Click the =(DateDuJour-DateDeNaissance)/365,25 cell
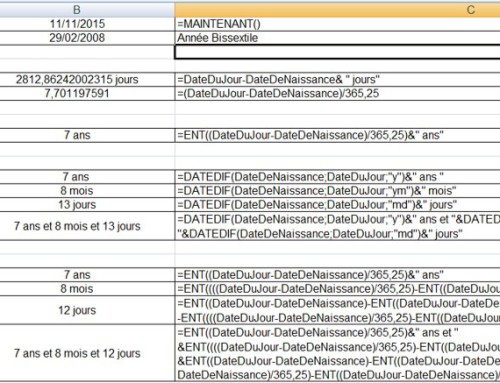 click(337, 94)
